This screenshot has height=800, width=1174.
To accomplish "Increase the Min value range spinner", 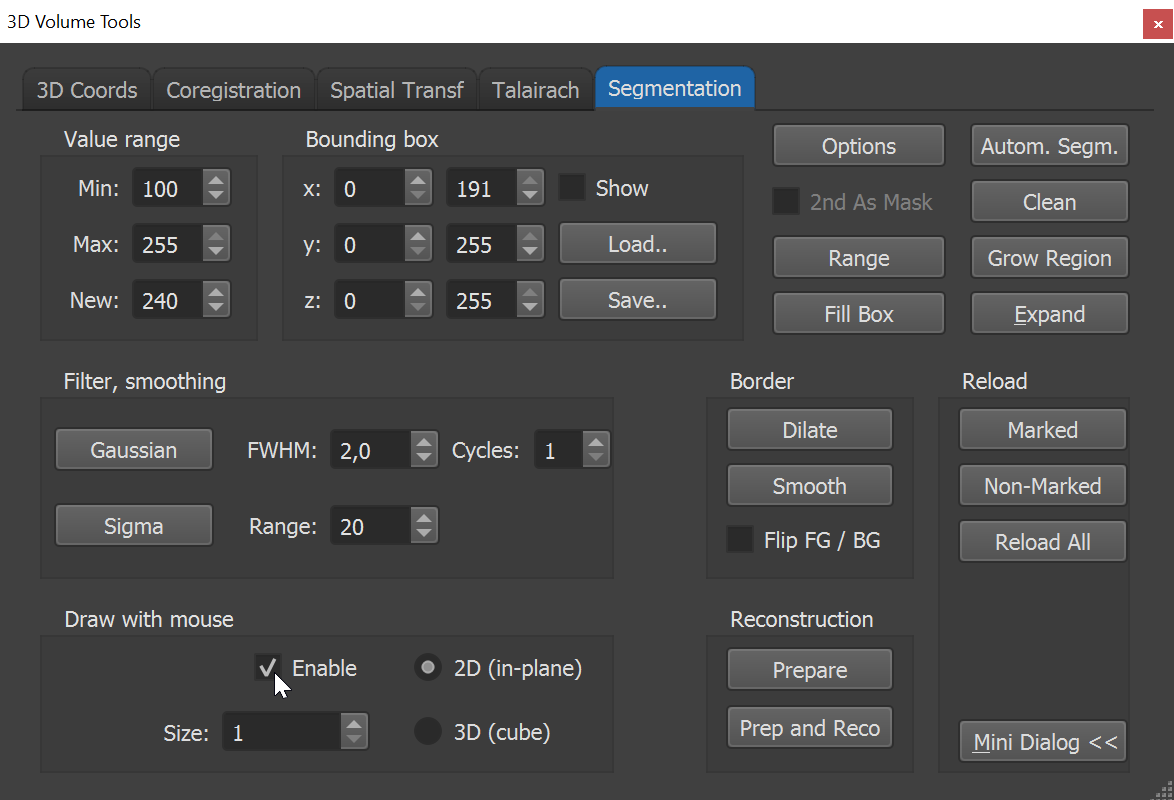I will (x=216, y=180).
